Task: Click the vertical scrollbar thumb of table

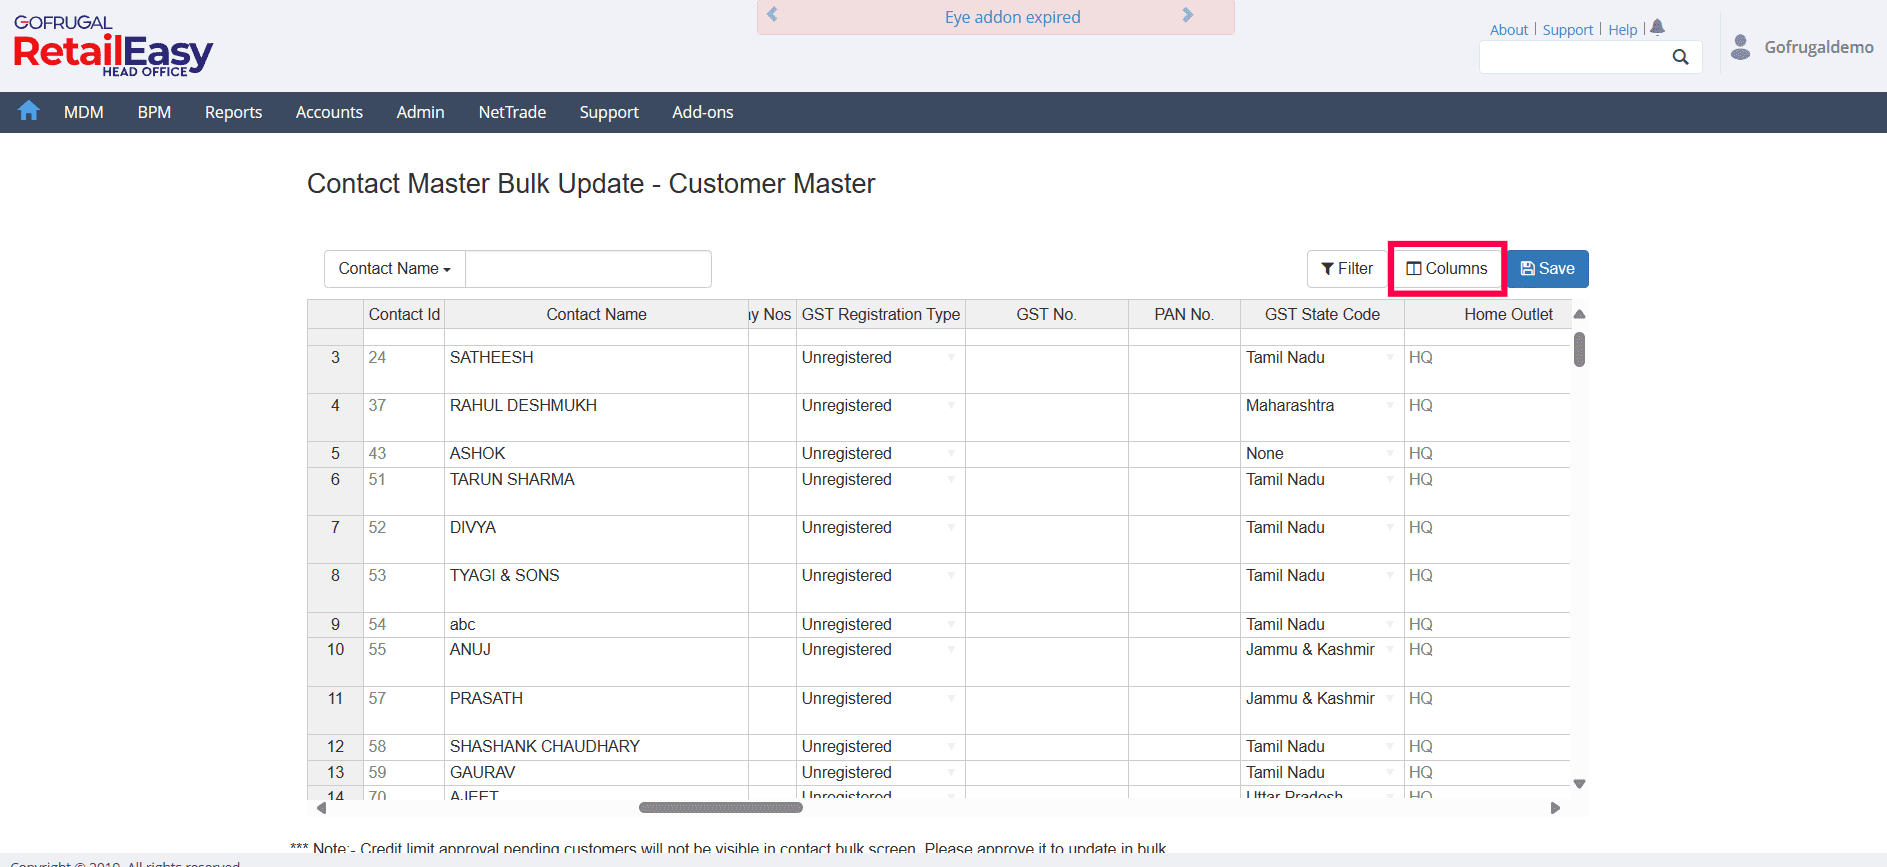Action: 1579,349
